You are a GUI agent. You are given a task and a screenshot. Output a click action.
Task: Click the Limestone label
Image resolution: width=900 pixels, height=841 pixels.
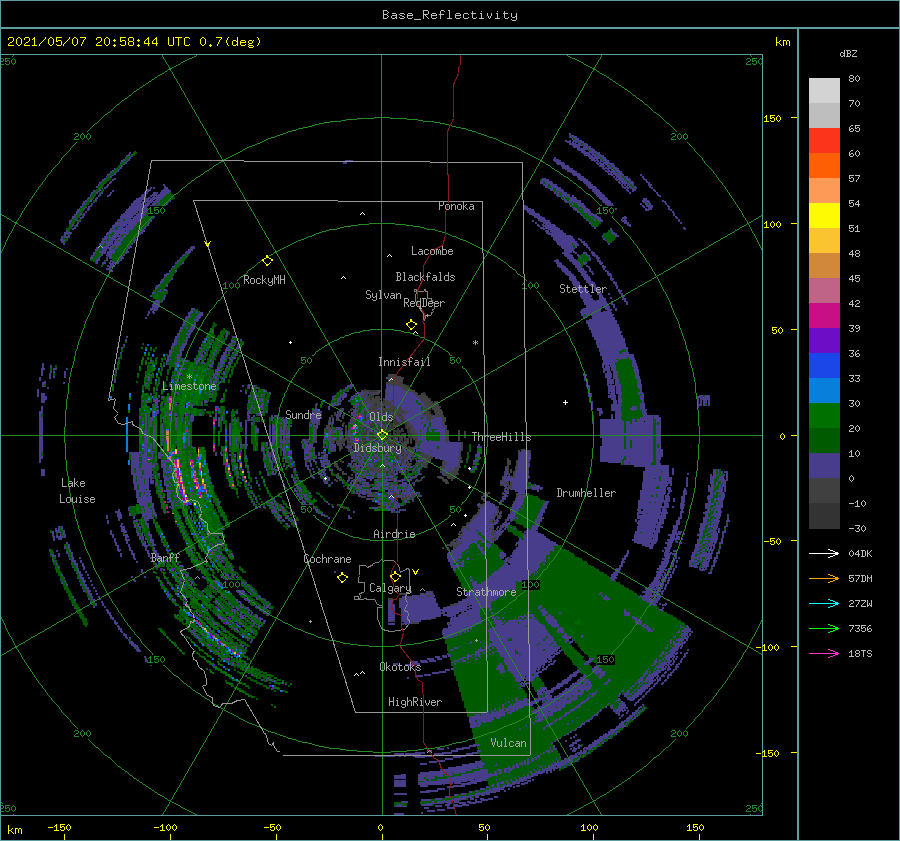[x=189, y=386]
